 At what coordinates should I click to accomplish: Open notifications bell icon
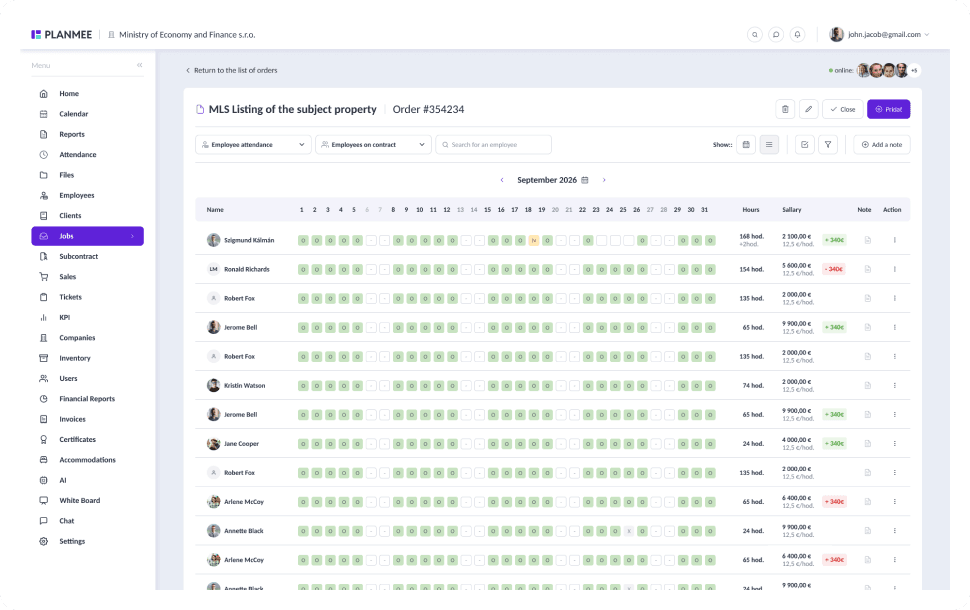click(797, 35)
